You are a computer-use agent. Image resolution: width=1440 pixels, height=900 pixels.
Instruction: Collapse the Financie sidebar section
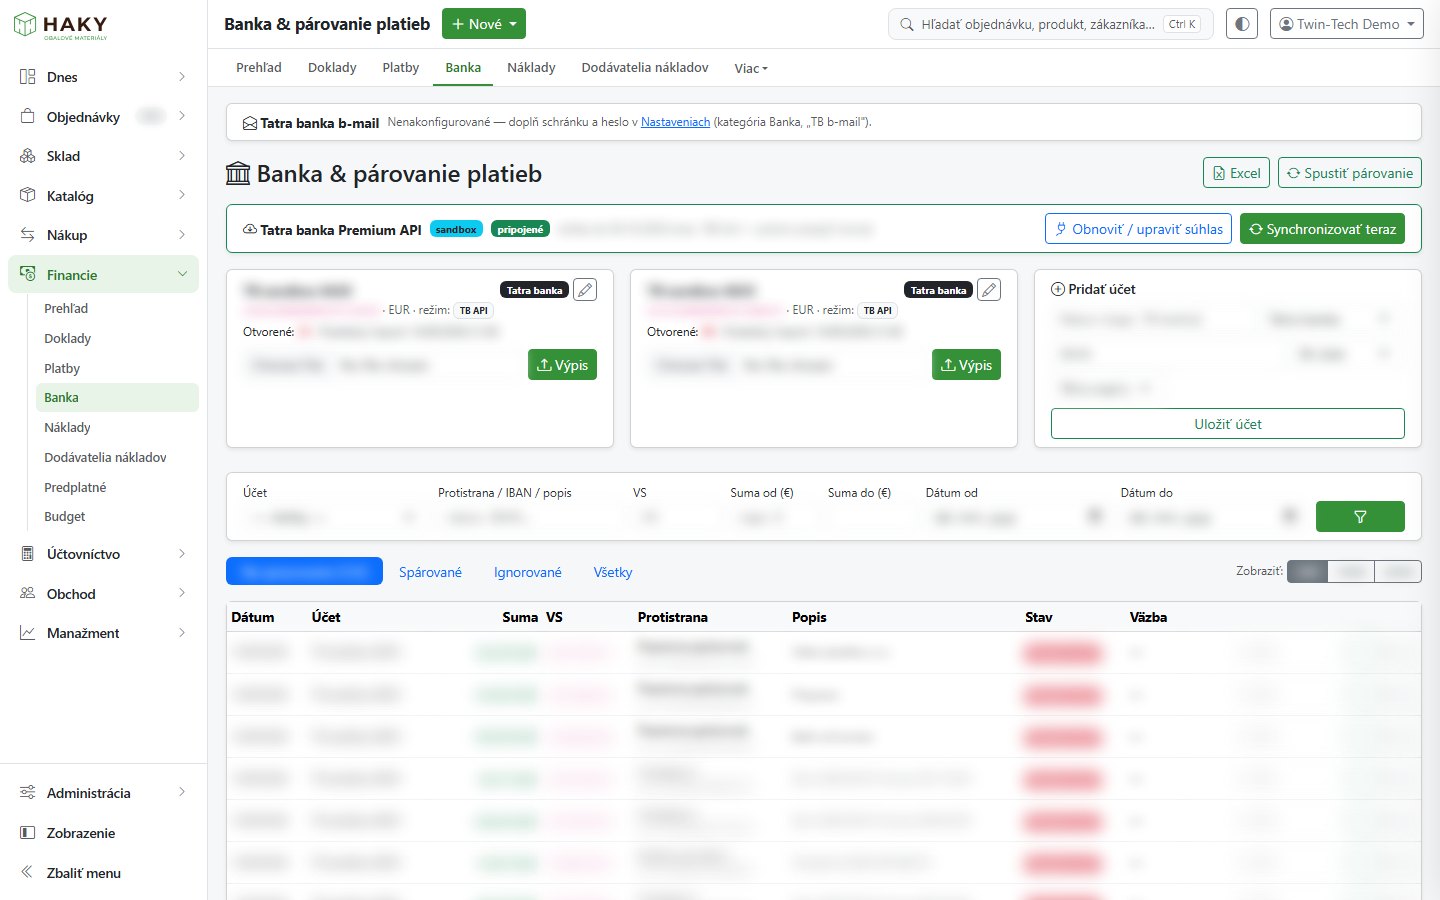pyautogui.click(x=182, y=274)
